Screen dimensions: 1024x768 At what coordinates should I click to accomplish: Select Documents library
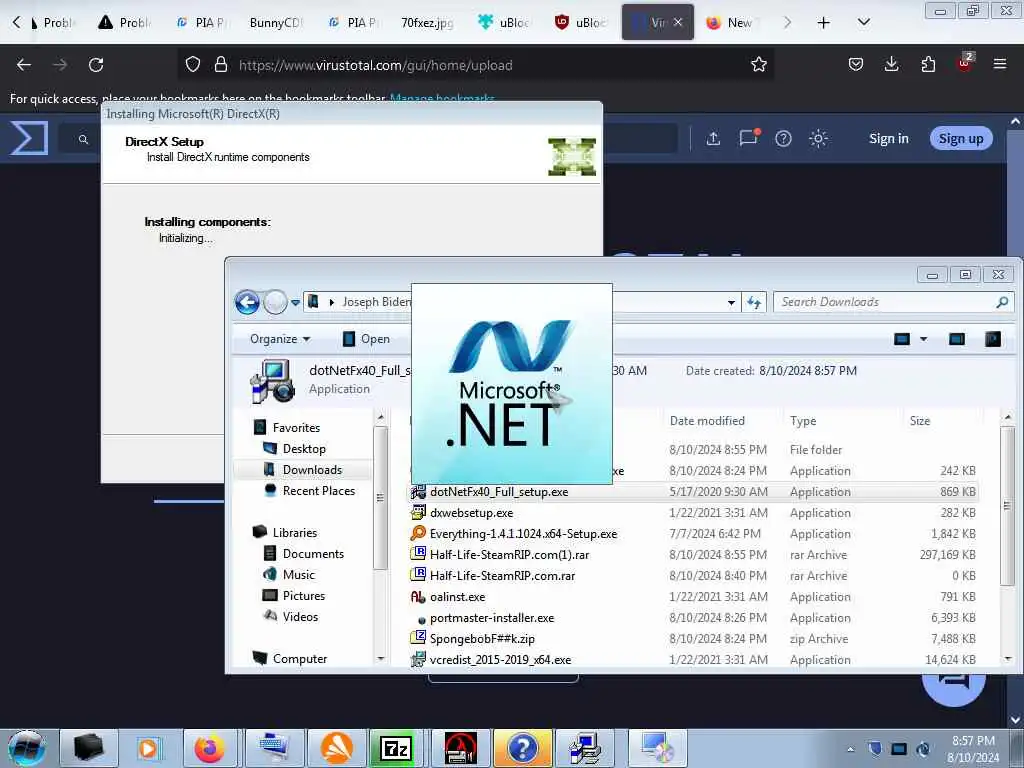313,554
